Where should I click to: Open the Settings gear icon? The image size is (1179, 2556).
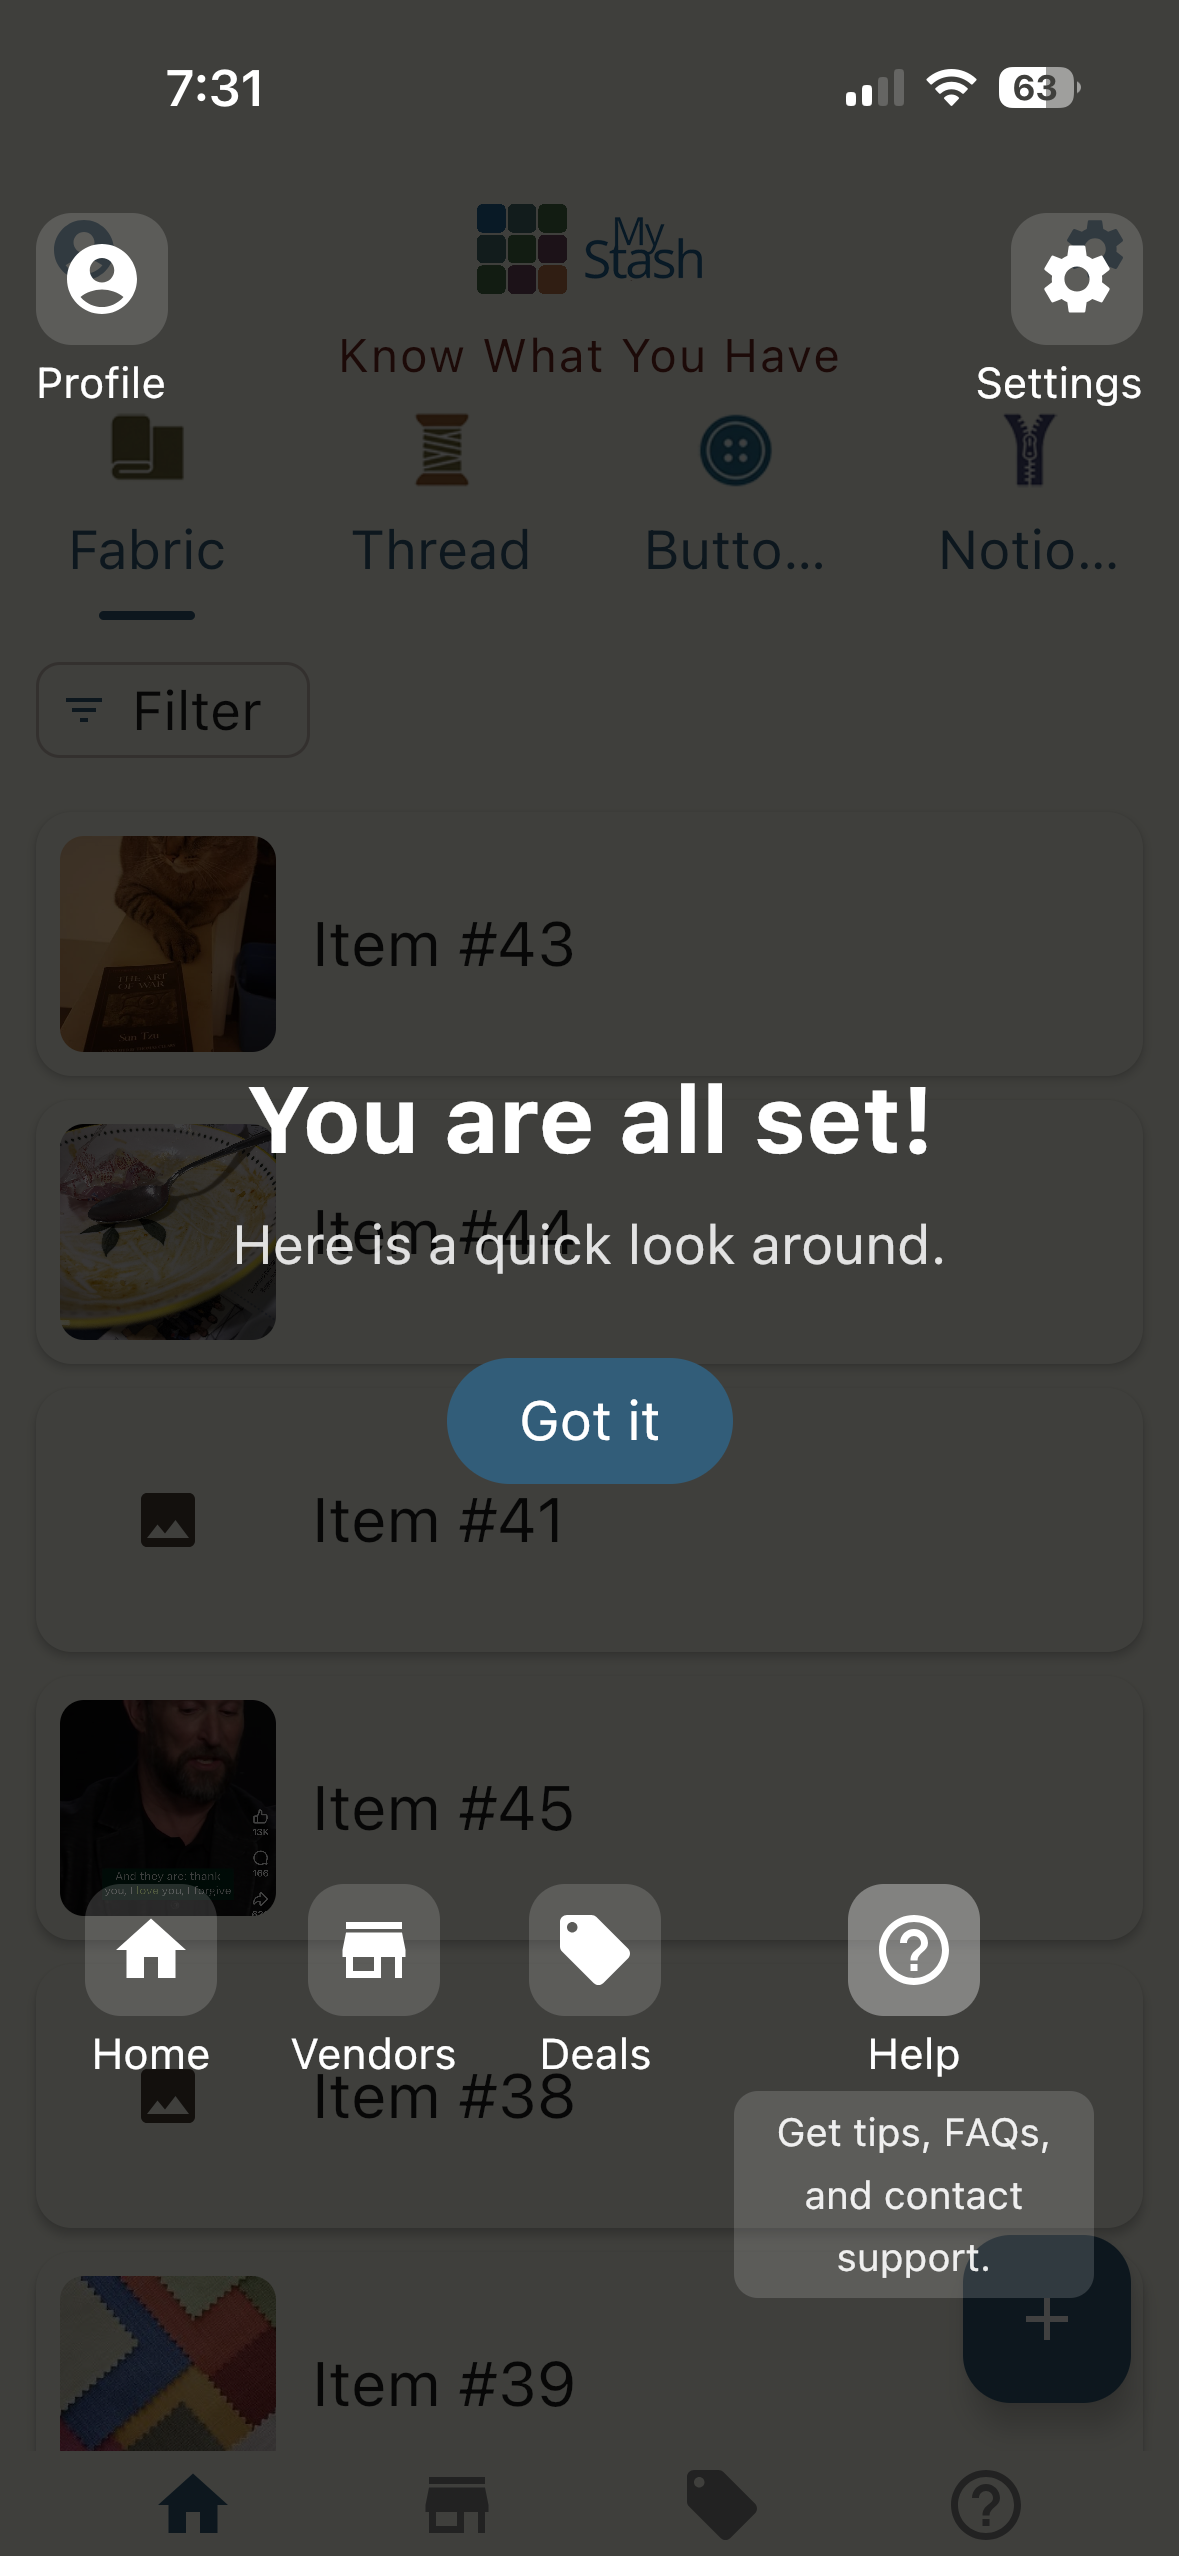pyautogui.click(x=1076, y=278)
